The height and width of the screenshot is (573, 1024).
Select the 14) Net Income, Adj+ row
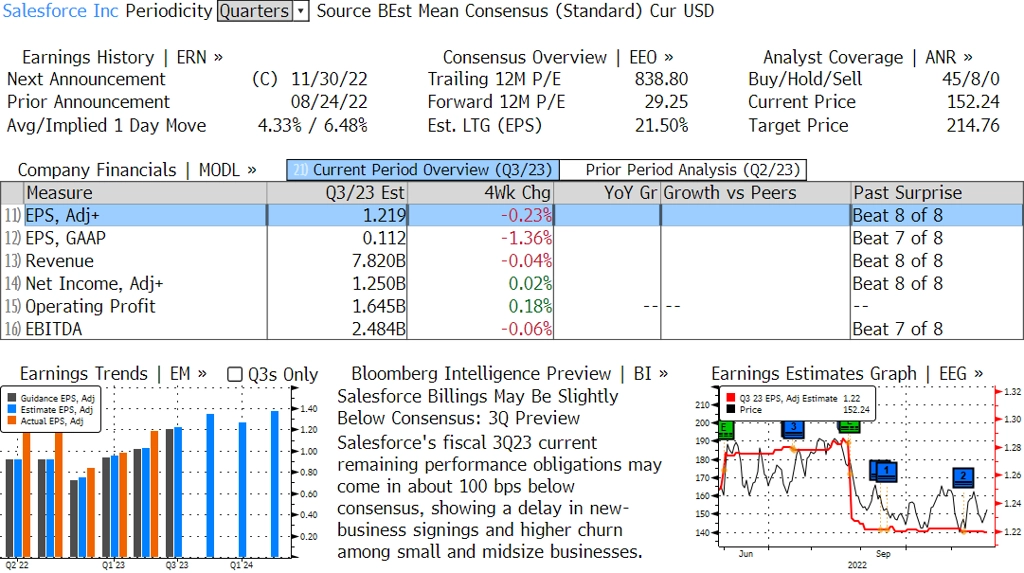(x=512, y=284)
